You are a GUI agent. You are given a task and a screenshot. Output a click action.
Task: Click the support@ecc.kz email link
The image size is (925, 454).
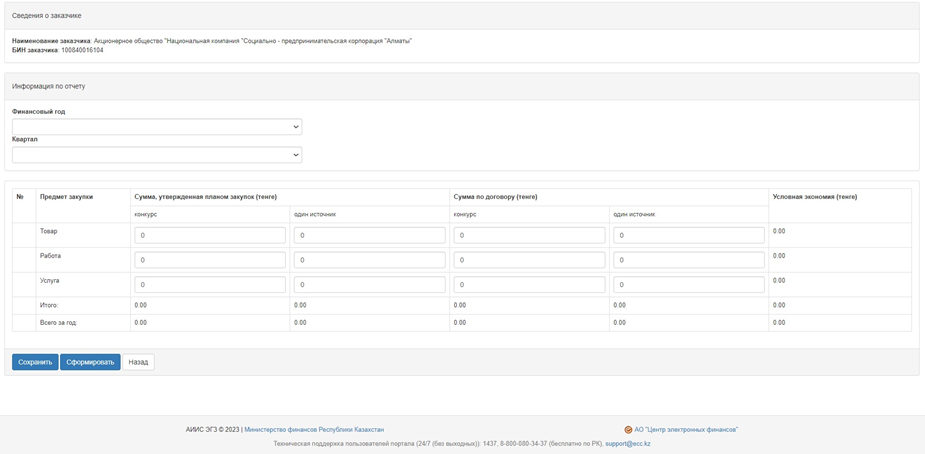tap(628, 443)
